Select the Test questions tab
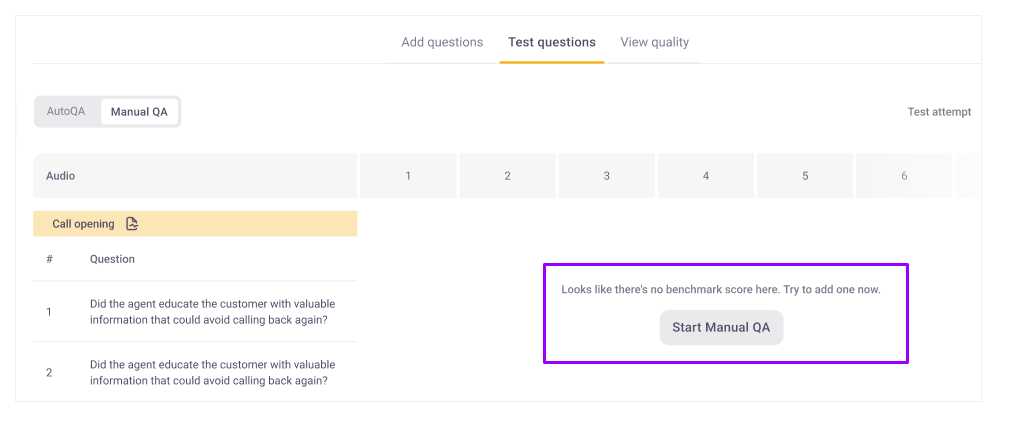The width and height of the screenshot is (1020, 432). click(x=552, y=42)
